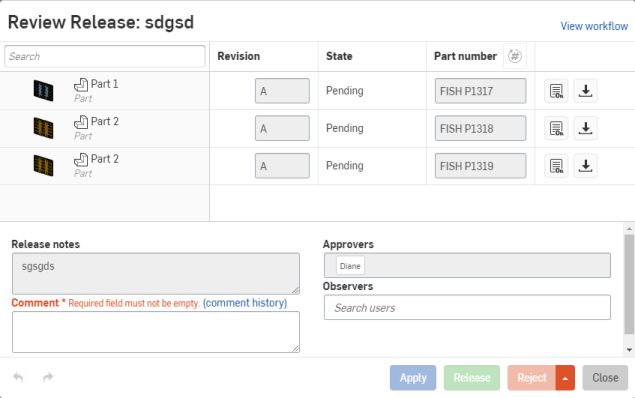Select the blue Part 1 thumbnail
The image size is (635, 398).
[x=43, y=90]
